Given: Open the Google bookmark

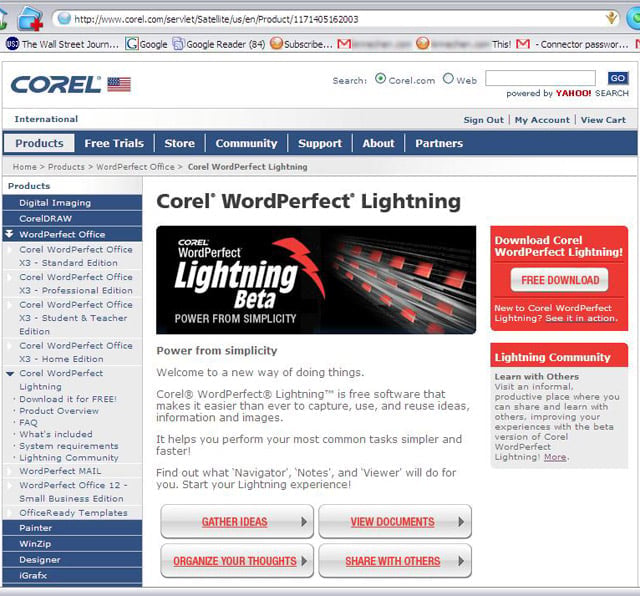Looking at the screenshot, I should 146,44.
